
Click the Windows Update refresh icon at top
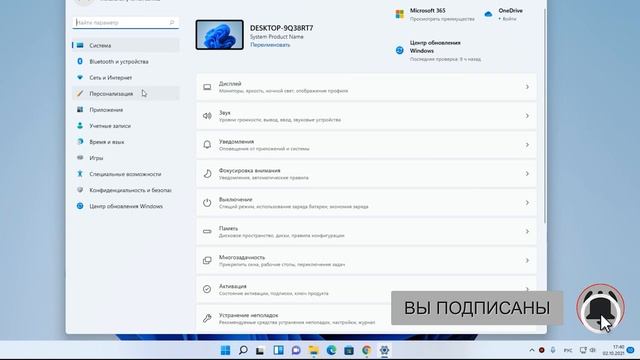pyautogui.click(x=400, y=50)
